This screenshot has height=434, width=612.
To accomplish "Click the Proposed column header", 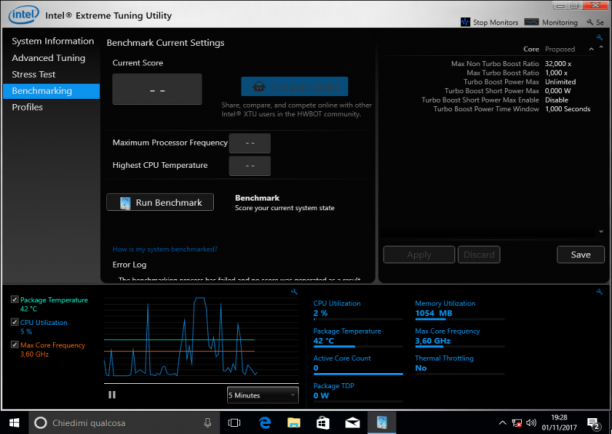I will pyautogui.click(x=560, y=49).
